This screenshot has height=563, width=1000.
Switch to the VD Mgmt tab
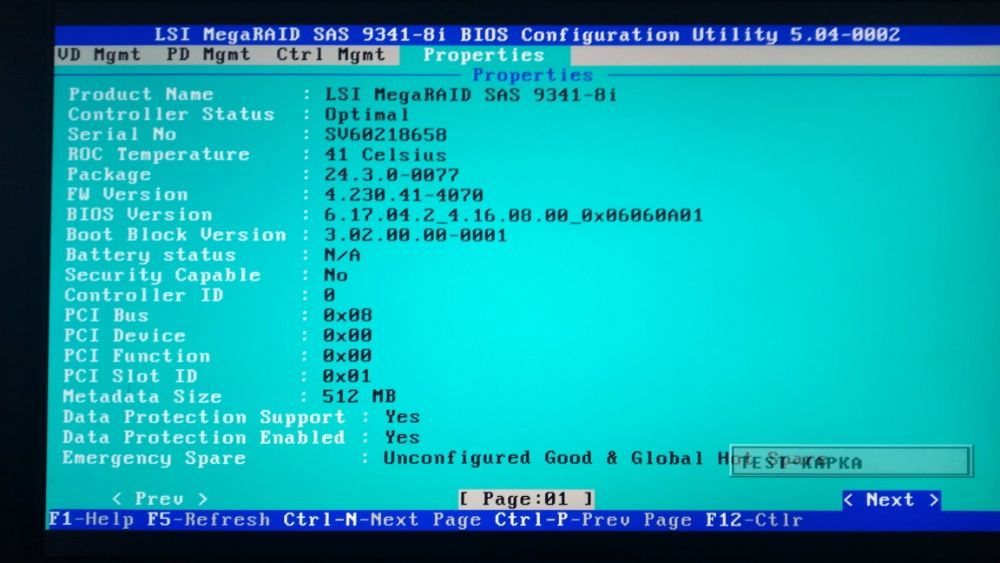99,55
